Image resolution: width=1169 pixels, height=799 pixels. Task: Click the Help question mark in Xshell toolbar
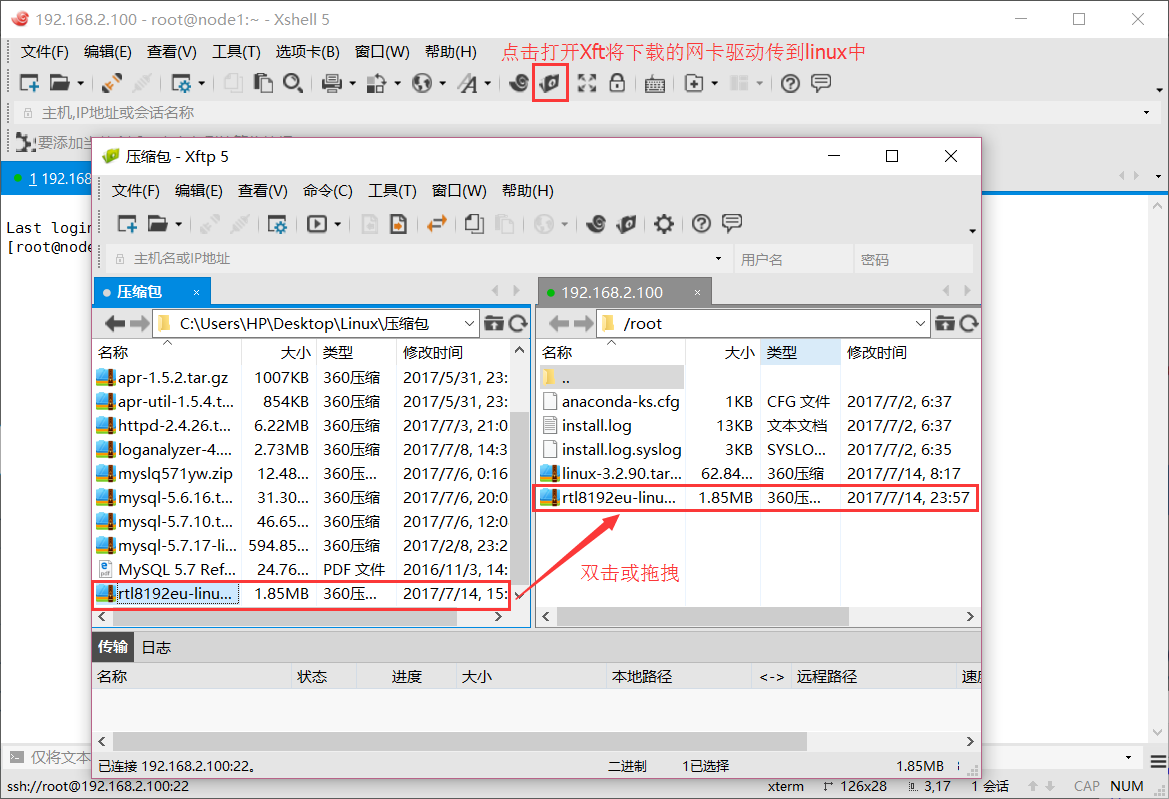[790, 83]
